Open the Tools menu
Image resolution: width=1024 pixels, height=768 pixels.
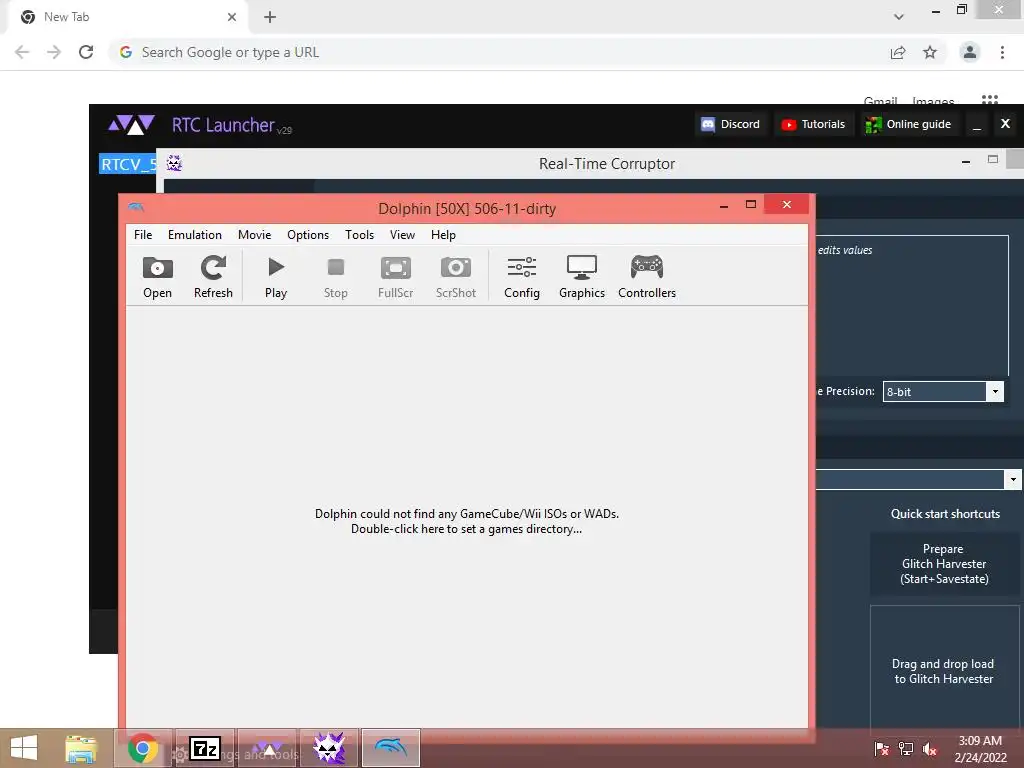(360, 234)
